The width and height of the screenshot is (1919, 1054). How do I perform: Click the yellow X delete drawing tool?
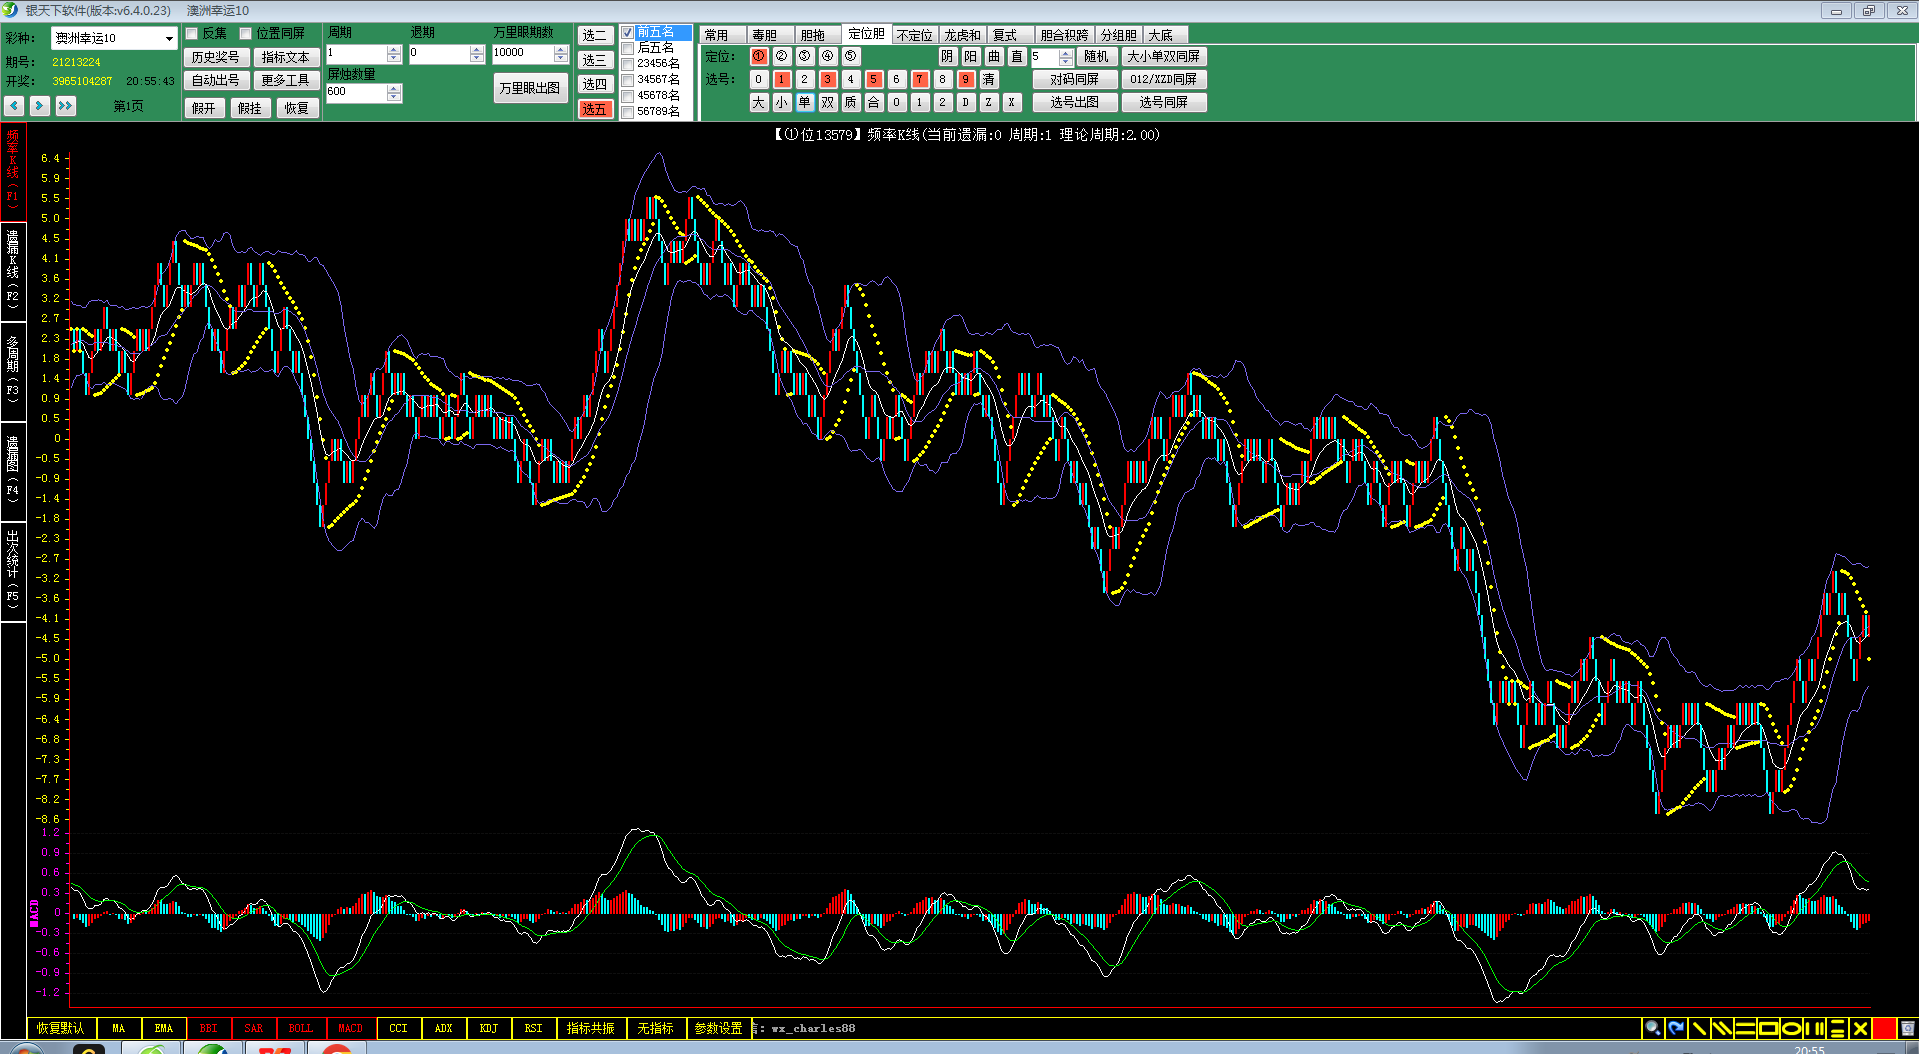[1860, 1028]
